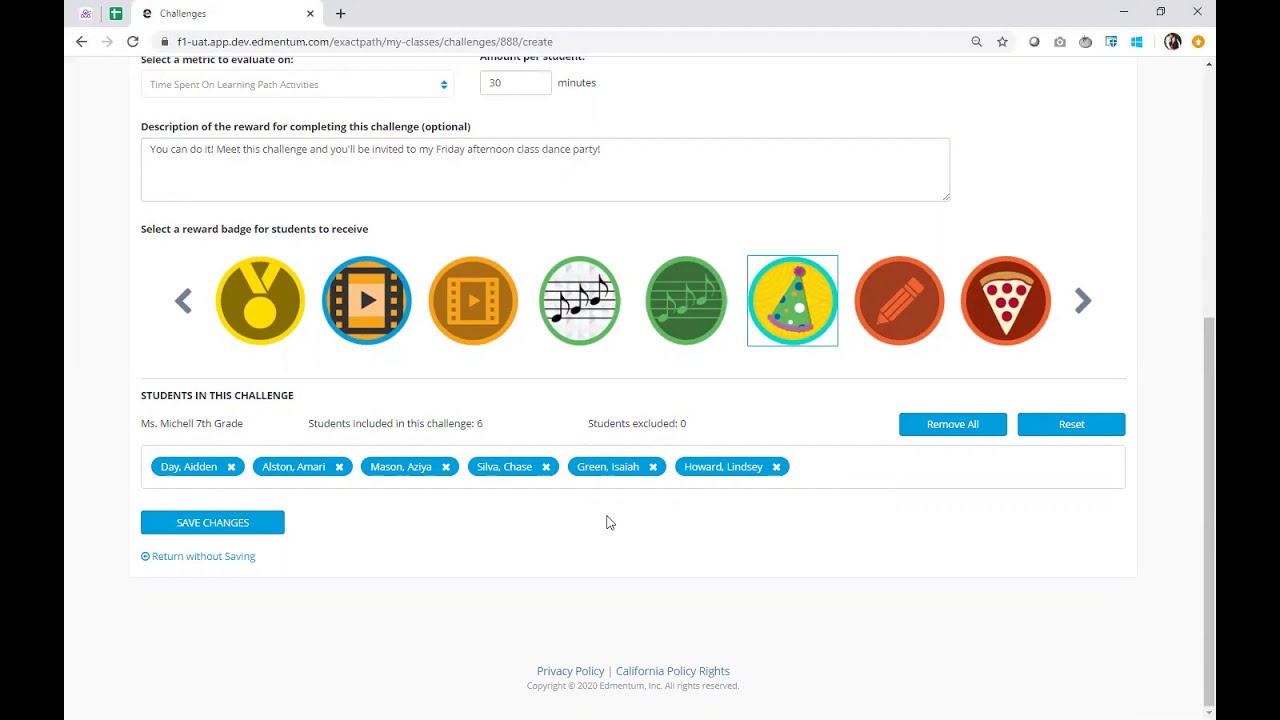Pick the orange pencil badge

(899, 301)
